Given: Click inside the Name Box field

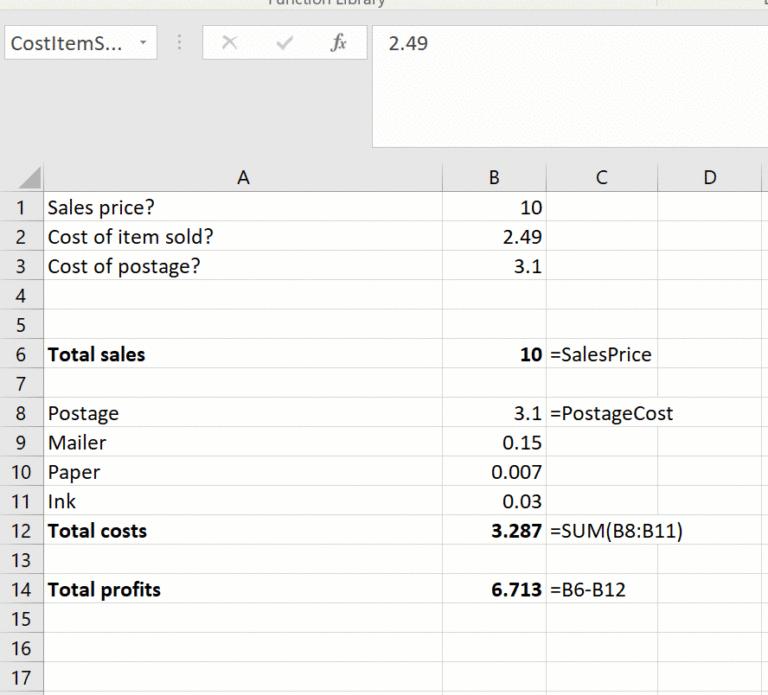Looking at the screenshot, I should coord(66,44).
